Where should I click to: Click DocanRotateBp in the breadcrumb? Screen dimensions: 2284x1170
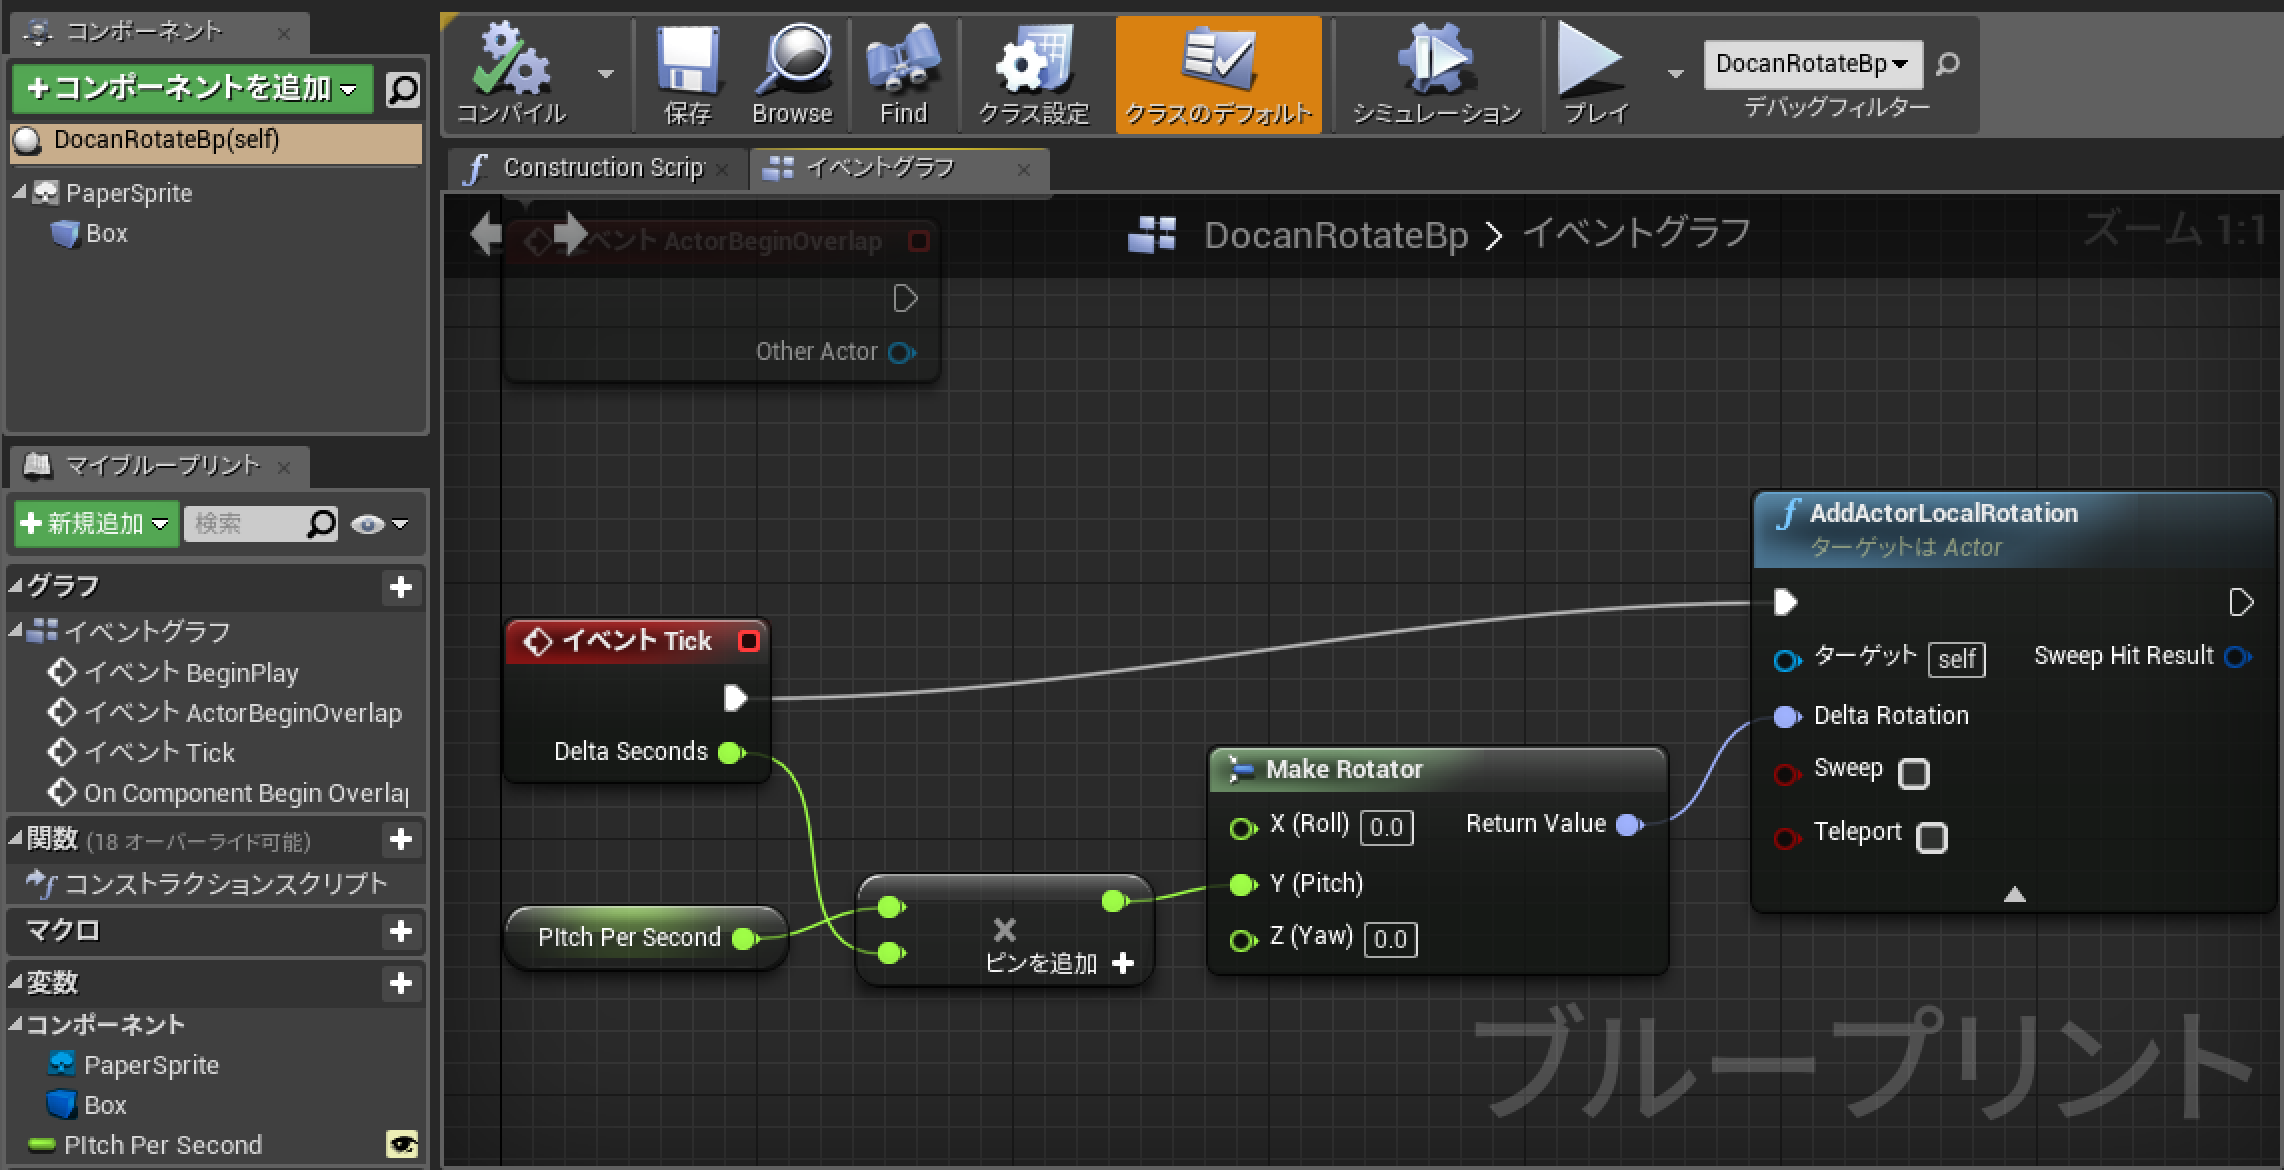[x=1336, y=235]
